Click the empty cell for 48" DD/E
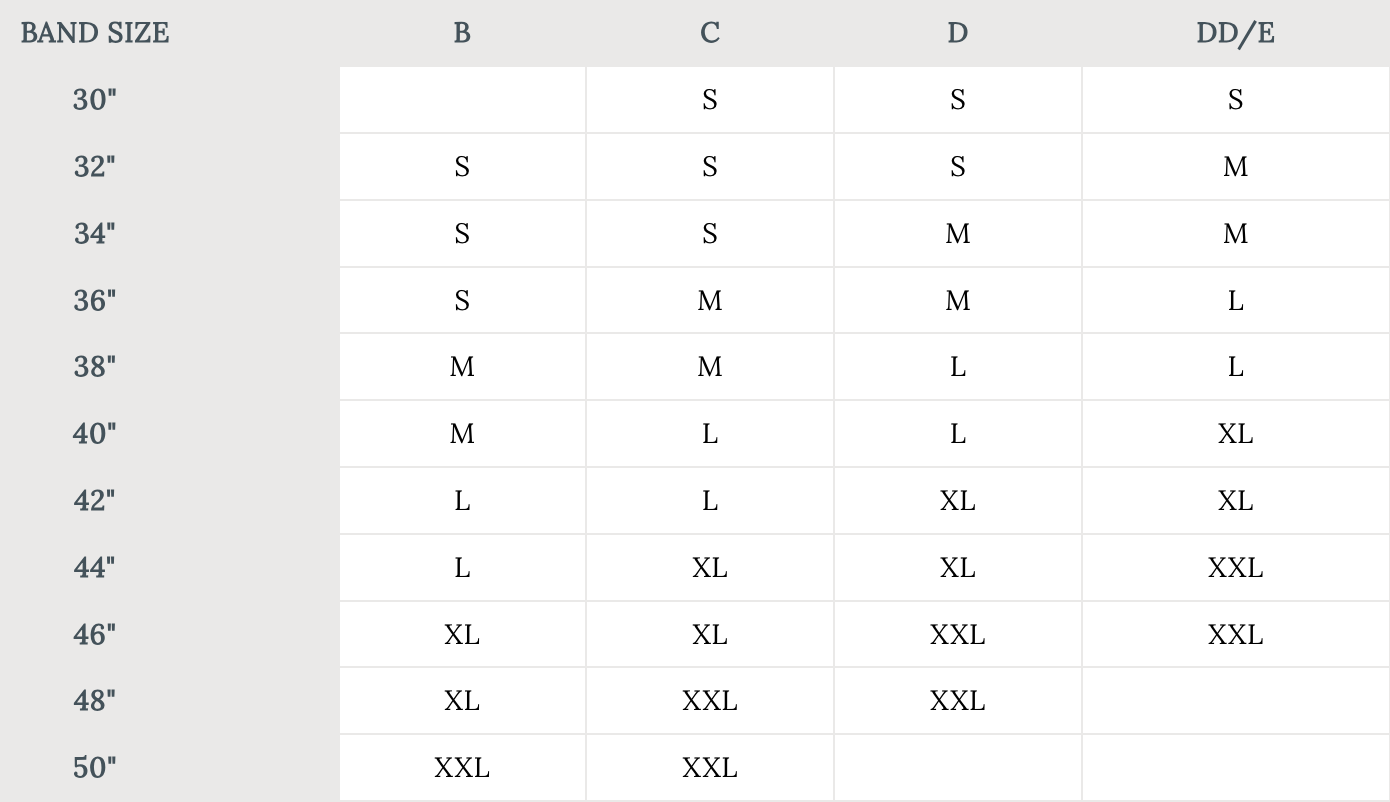 (1235, 702)
